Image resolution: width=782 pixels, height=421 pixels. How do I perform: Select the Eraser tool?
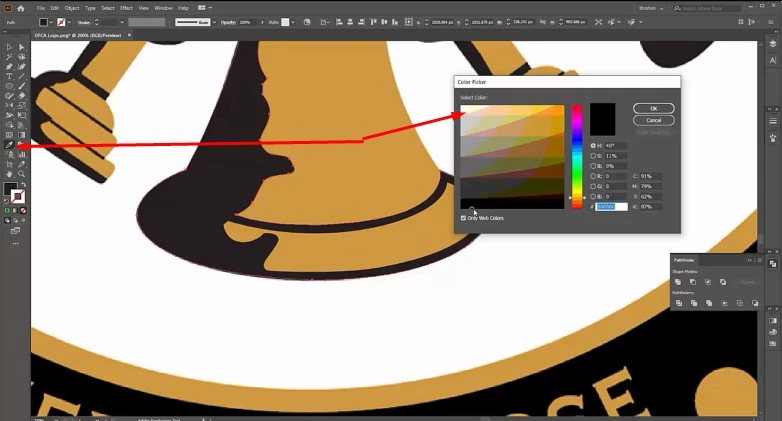click(x=21, y=96)
